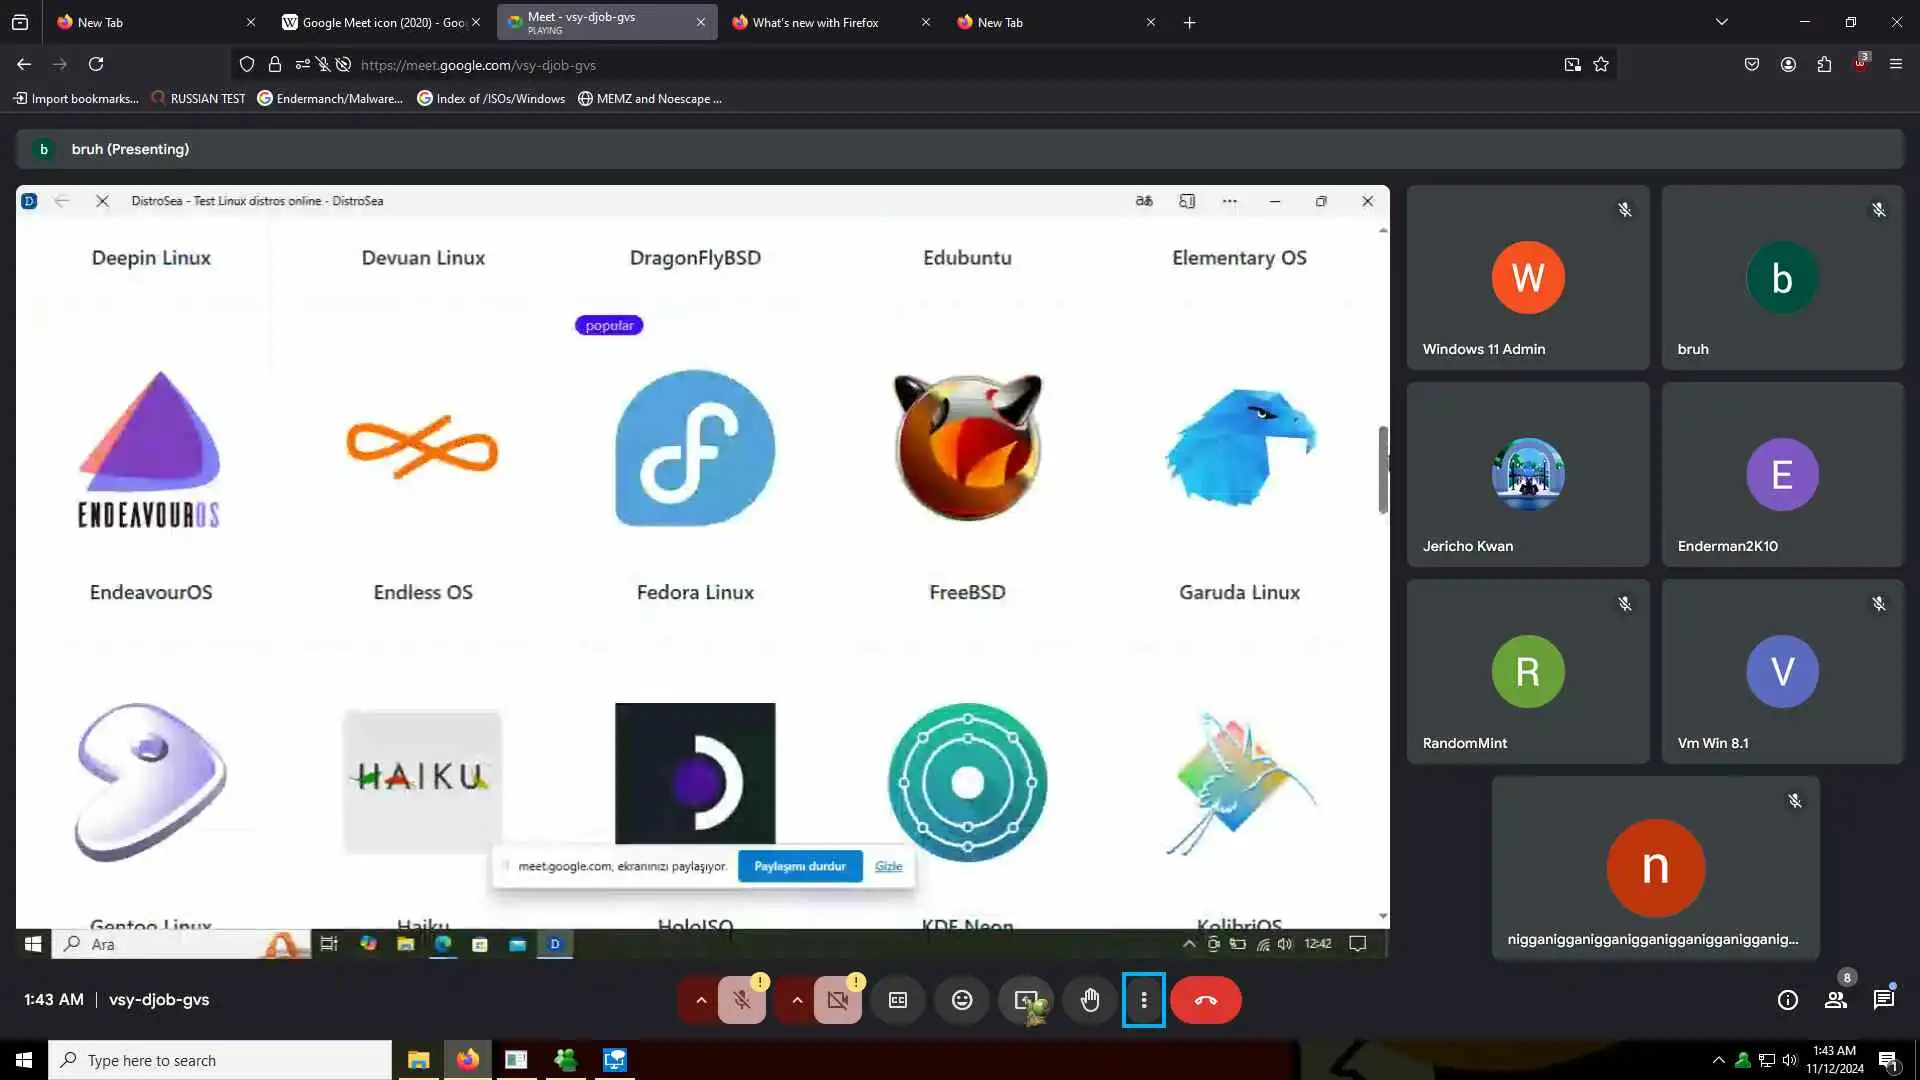Click the raise hand icon
Viewport: 1920px width, 1080px height.
coord(1090,1000)
